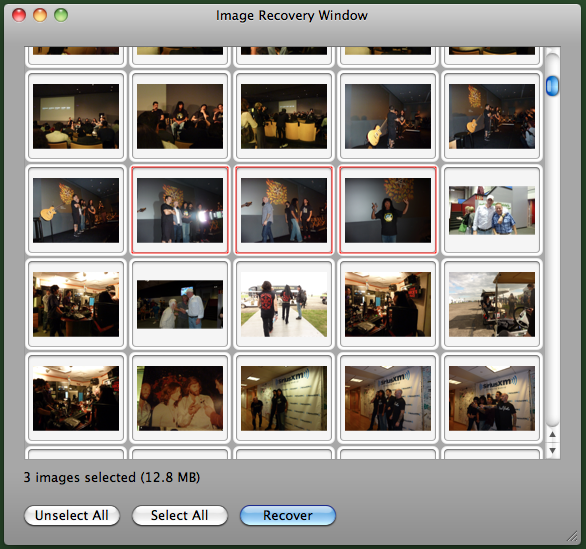Select vintage thumbnail of Bee Gees-style trio
Viewport: 586px width, 549px height.
pos(180,398)
